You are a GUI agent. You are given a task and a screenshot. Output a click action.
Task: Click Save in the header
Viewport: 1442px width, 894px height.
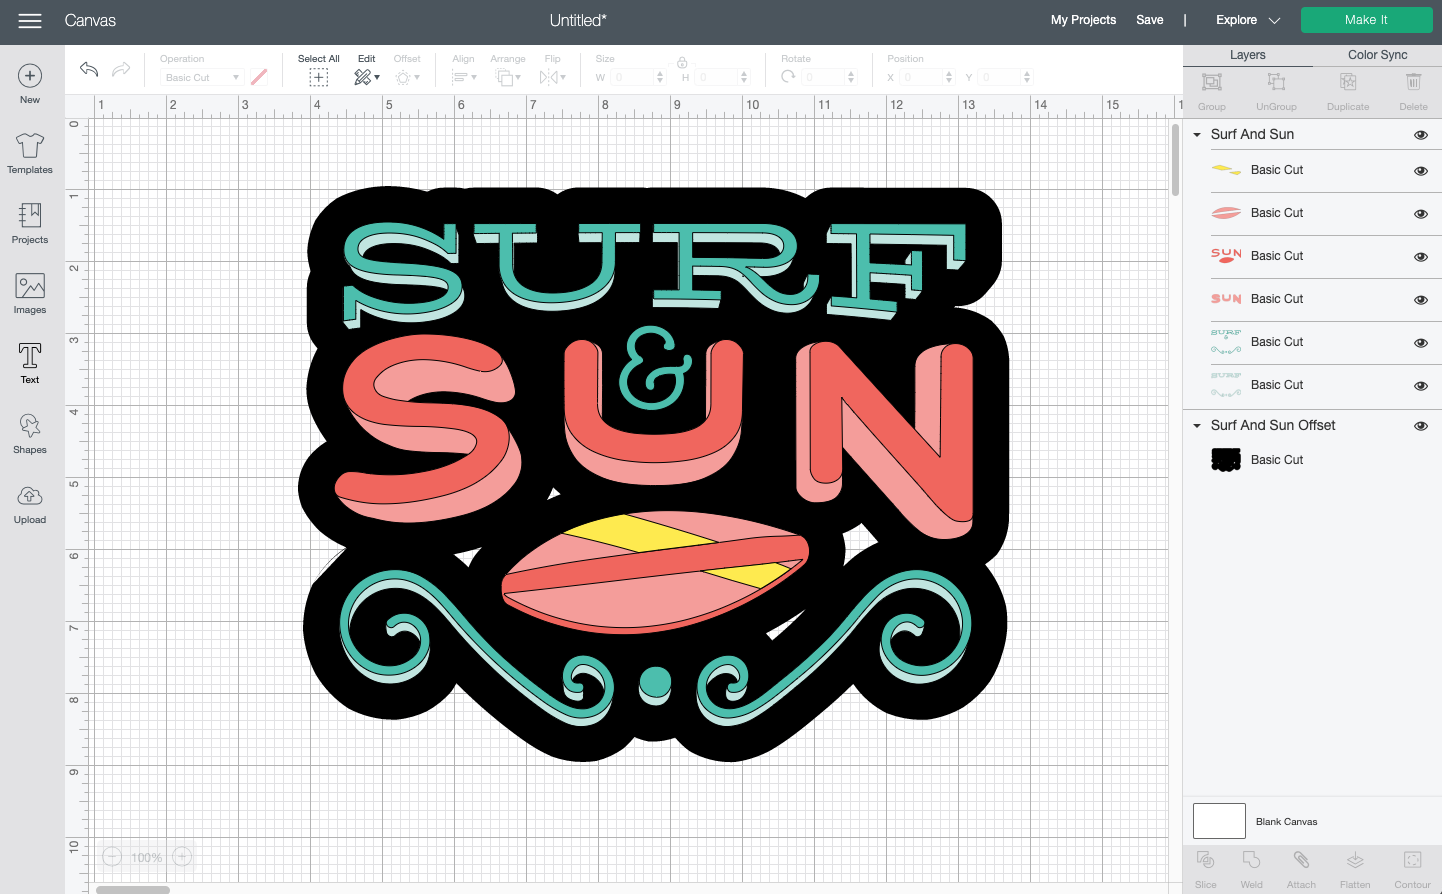(x=1150, y=20)
